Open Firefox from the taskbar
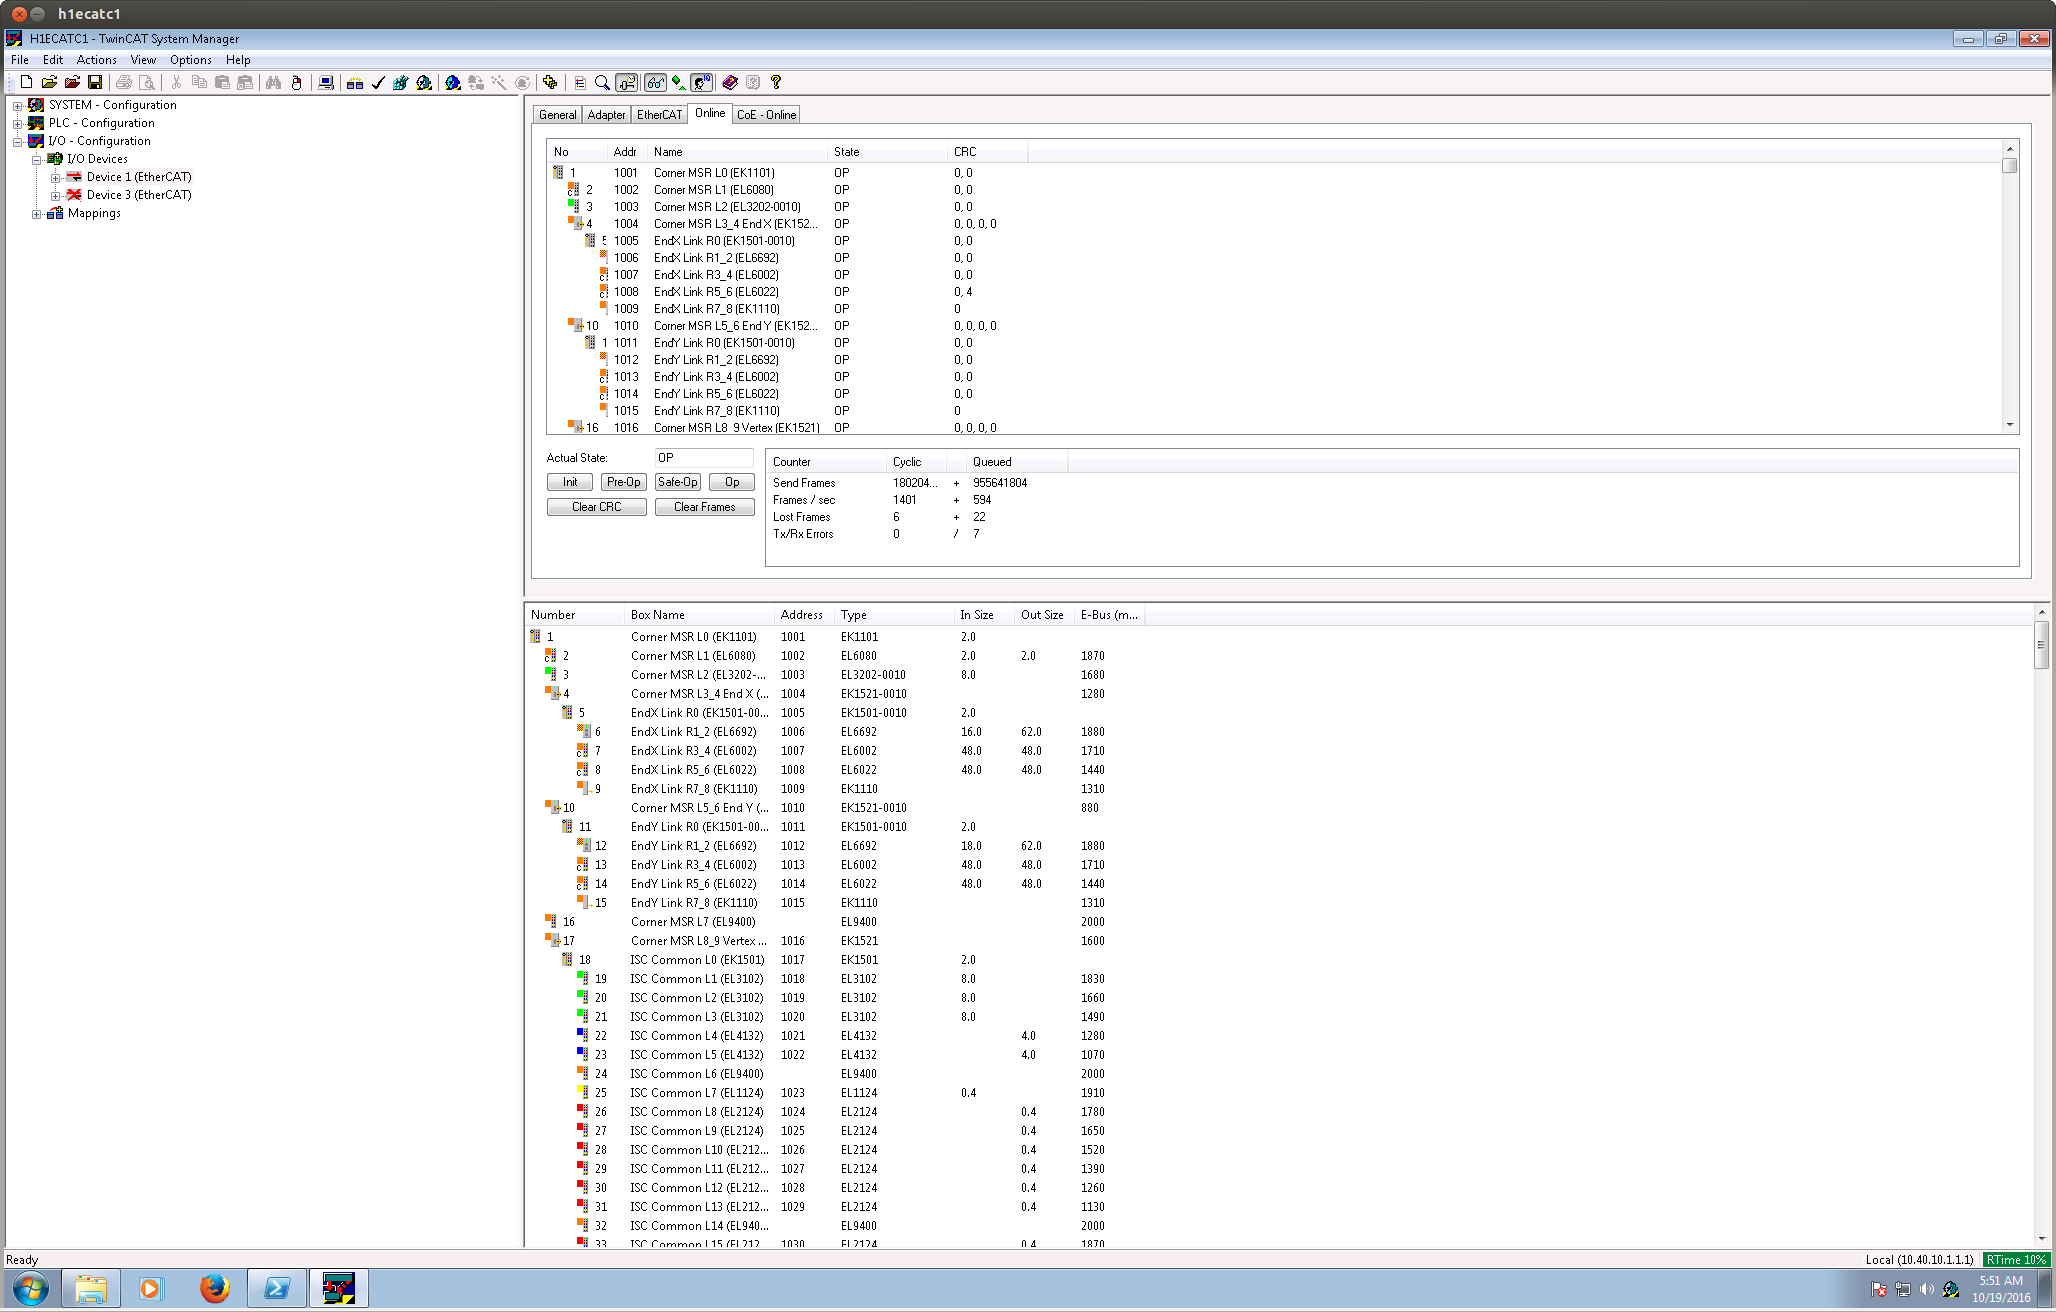2056x1312 pixels. [x=214, y=1289]
